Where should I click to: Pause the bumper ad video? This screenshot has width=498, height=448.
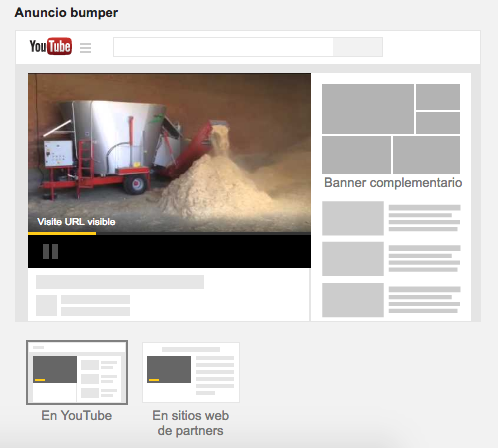[50, 251]
